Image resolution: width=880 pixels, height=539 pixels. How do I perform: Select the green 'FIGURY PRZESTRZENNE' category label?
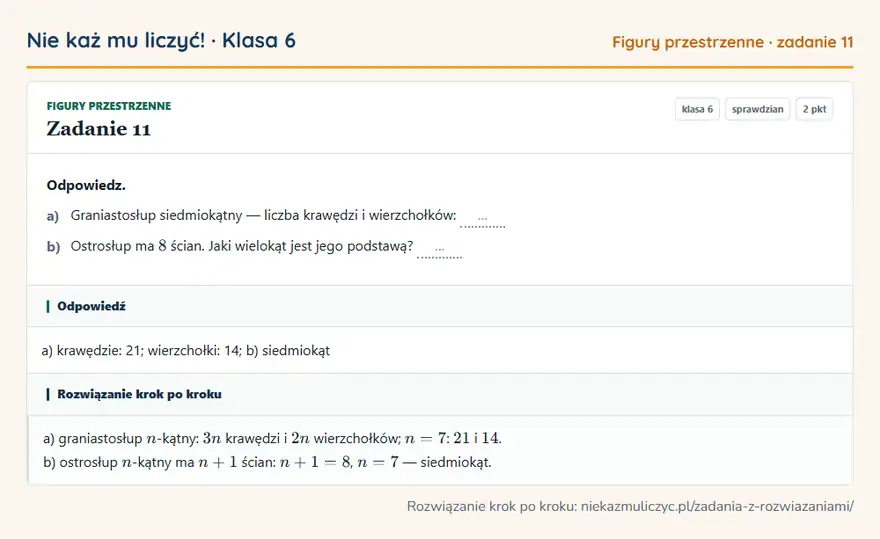tap(109, 106)
